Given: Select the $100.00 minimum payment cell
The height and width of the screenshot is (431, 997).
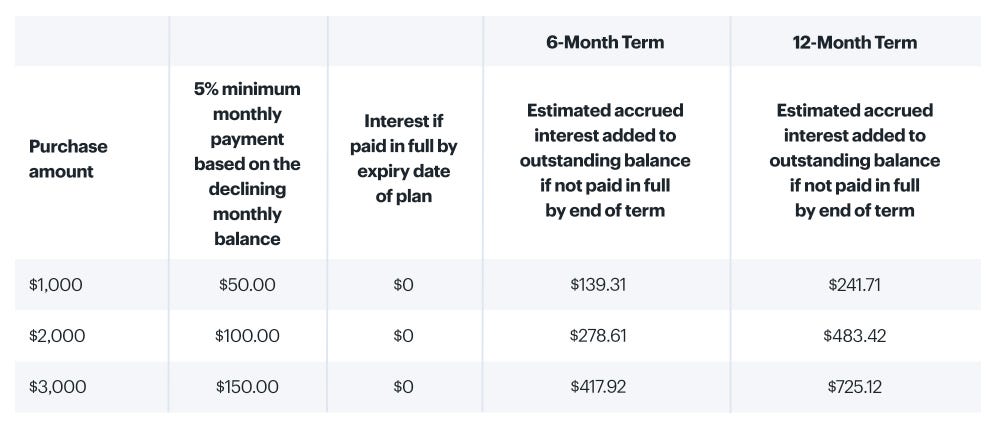Looking at the screenshot, I should point(247,336).
